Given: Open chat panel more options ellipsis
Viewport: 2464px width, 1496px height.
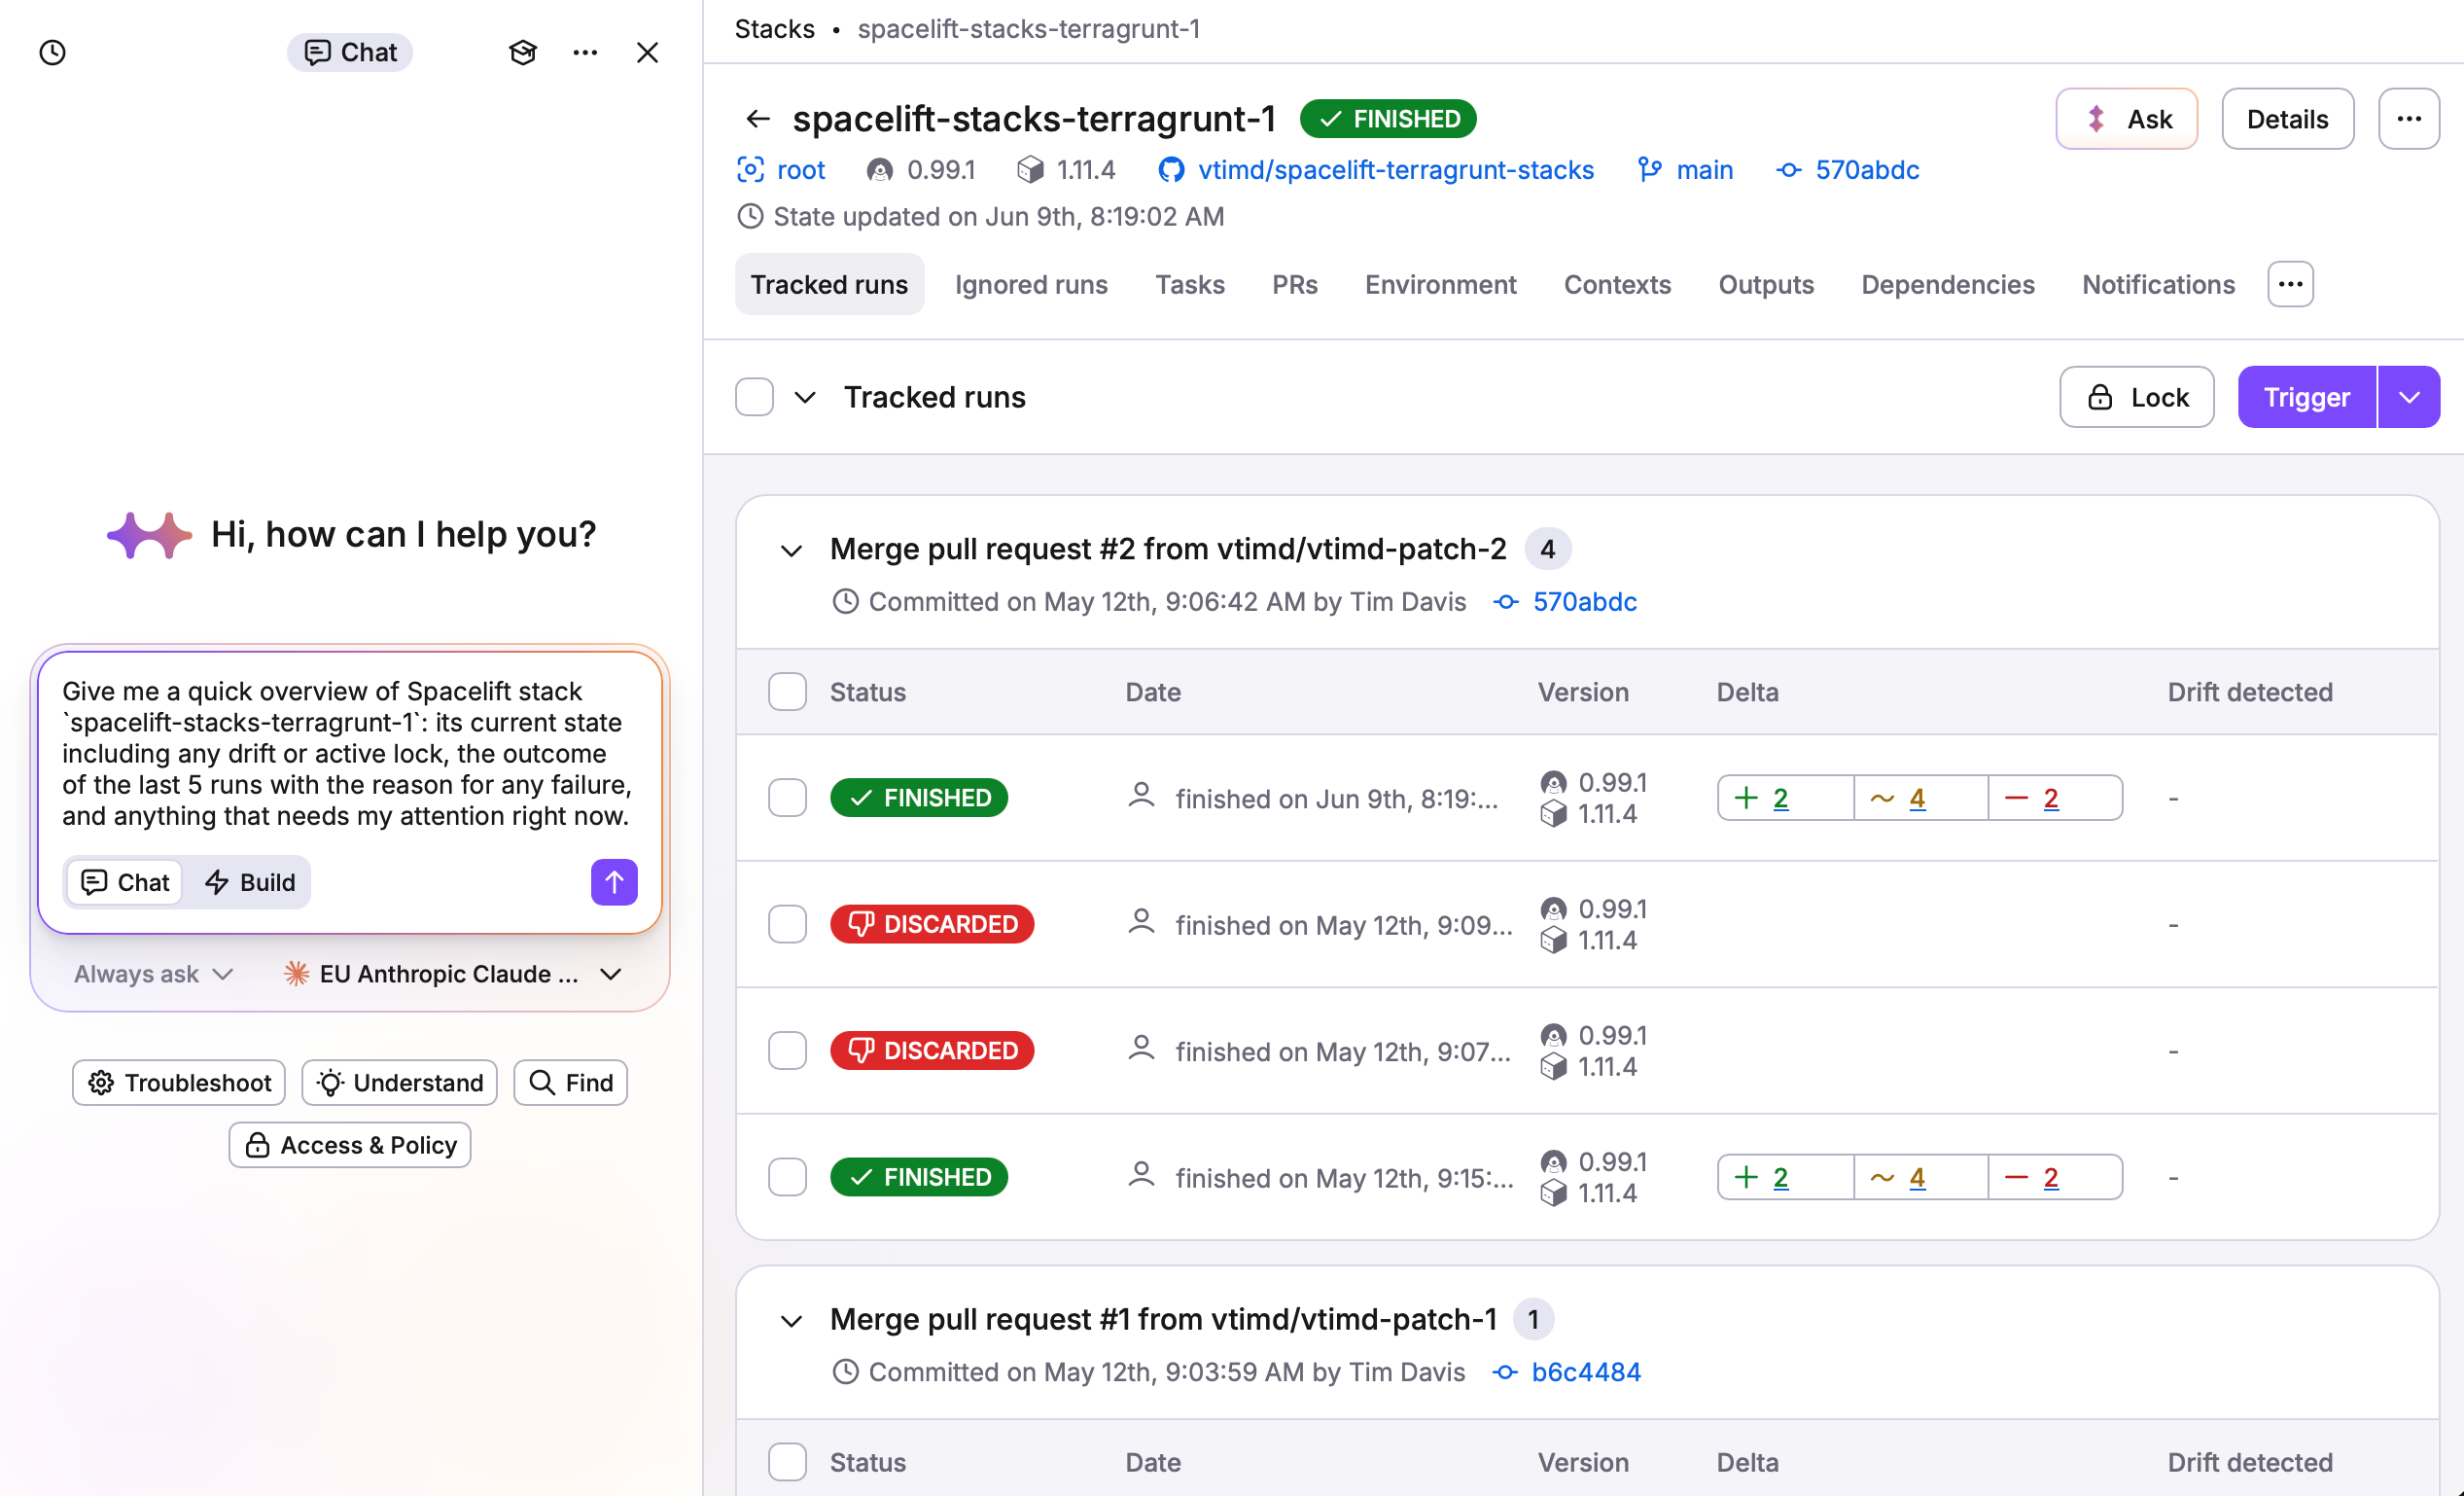Looking at the screenshot, I should [x=585, y=52].
